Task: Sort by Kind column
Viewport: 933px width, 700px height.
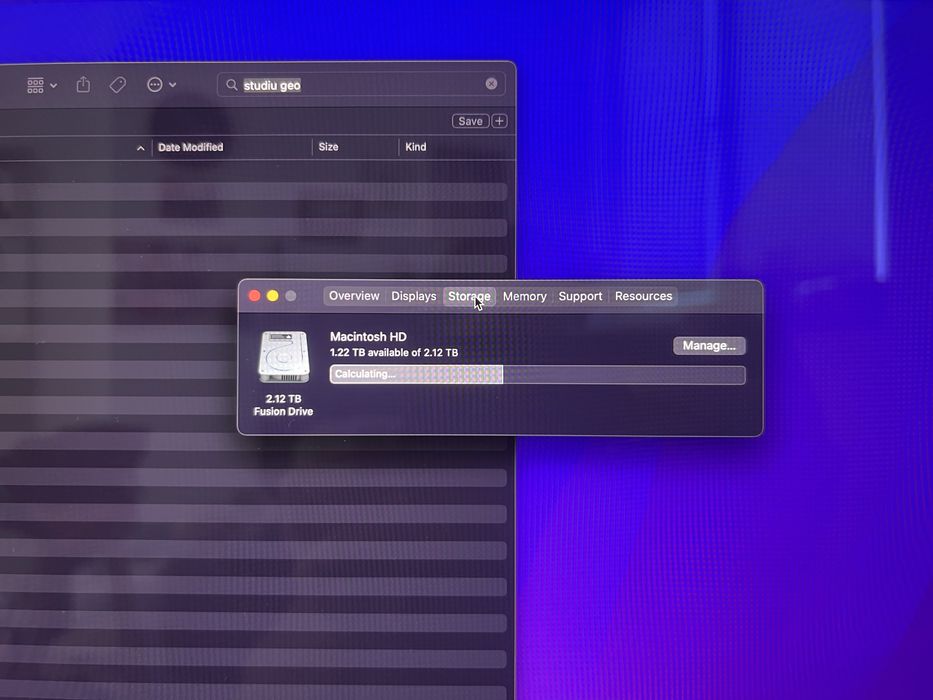Action: tap(415, 147)
